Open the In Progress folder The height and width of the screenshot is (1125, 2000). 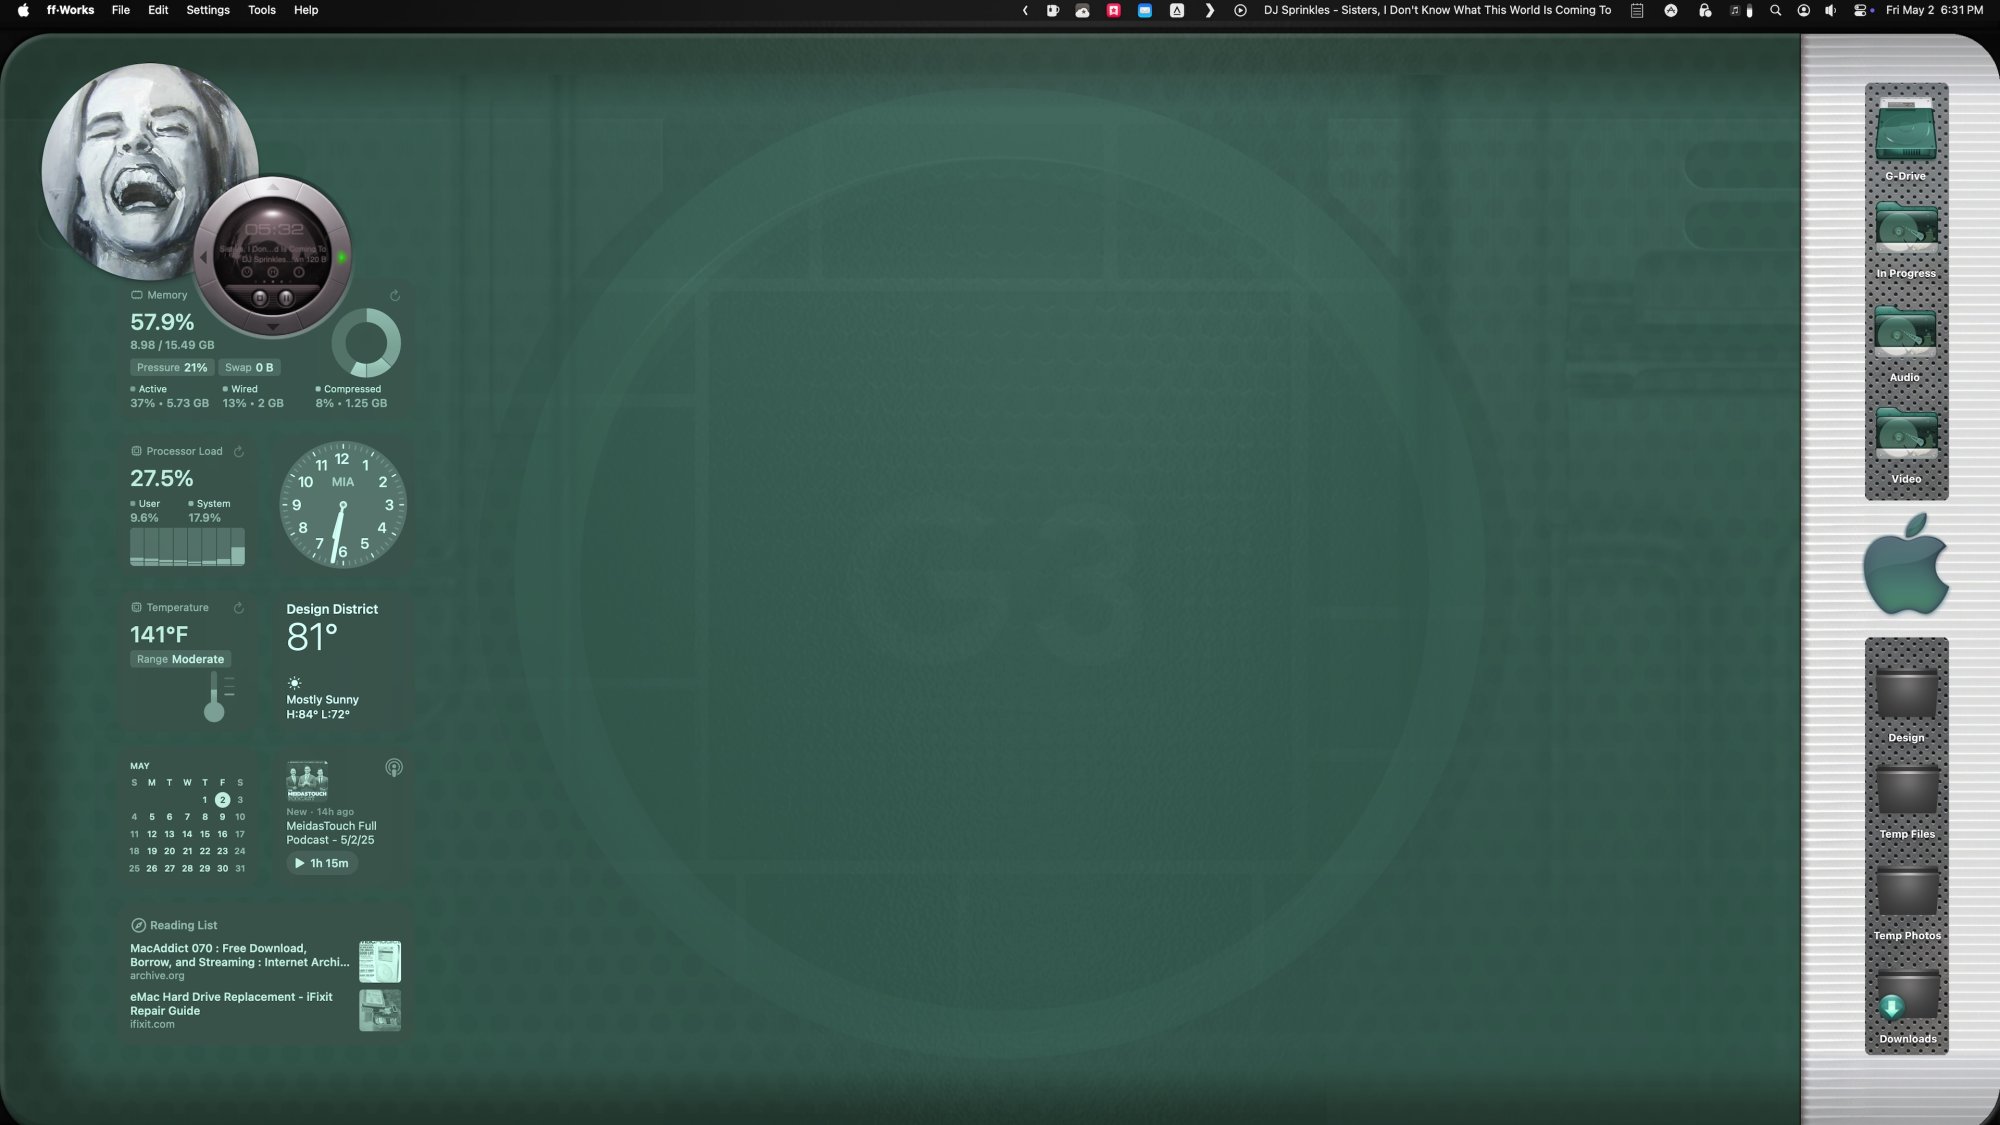pos(1905,228)
